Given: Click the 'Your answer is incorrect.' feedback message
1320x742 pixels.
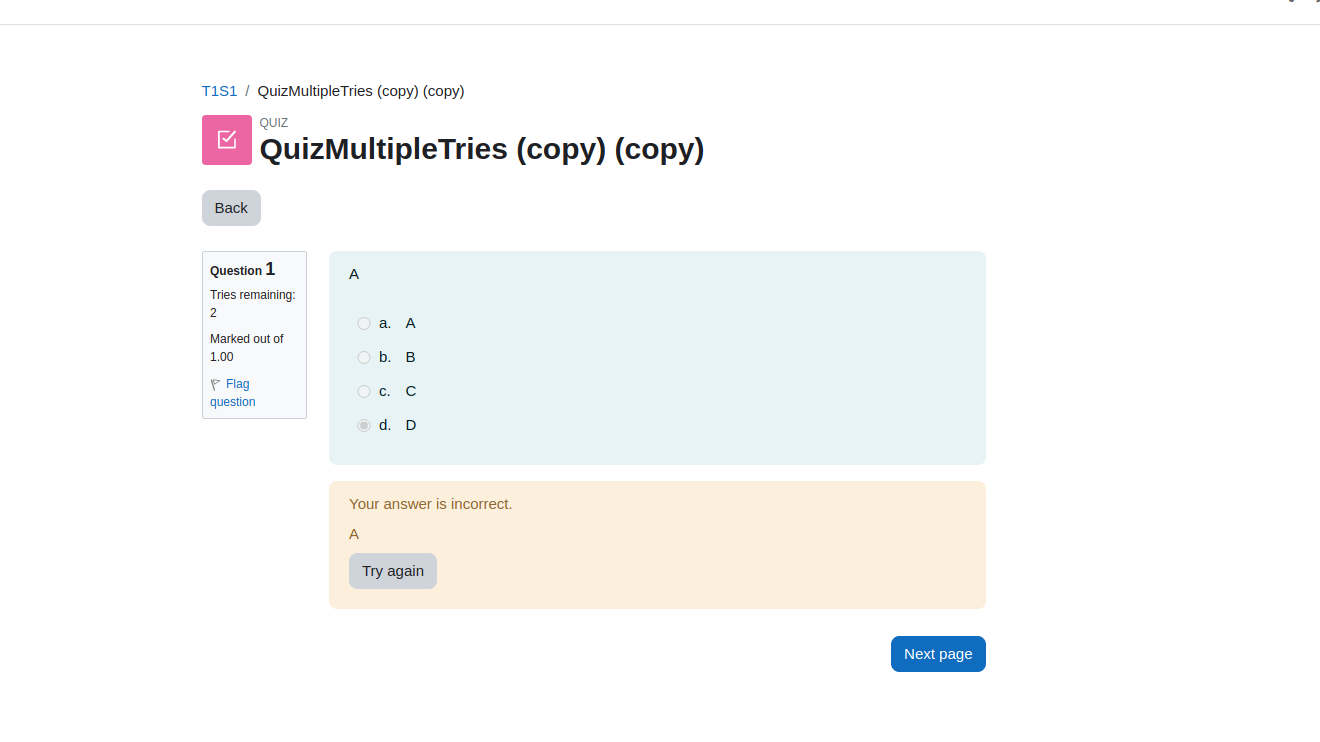Looking at the screenshot, I should [431, 504].
